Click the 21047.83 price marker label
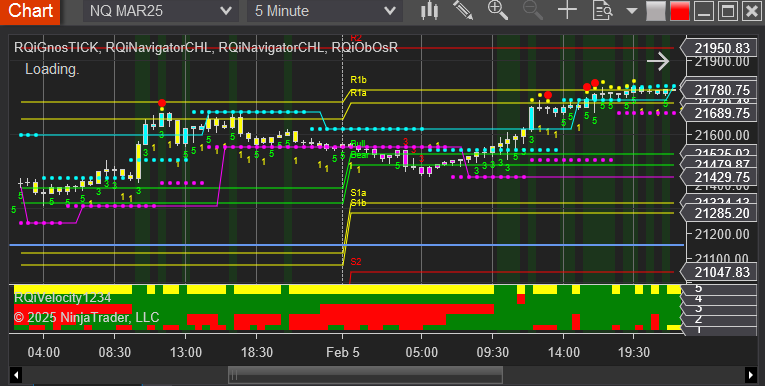Viewport: 765px width, 386px height. [722, 272]
